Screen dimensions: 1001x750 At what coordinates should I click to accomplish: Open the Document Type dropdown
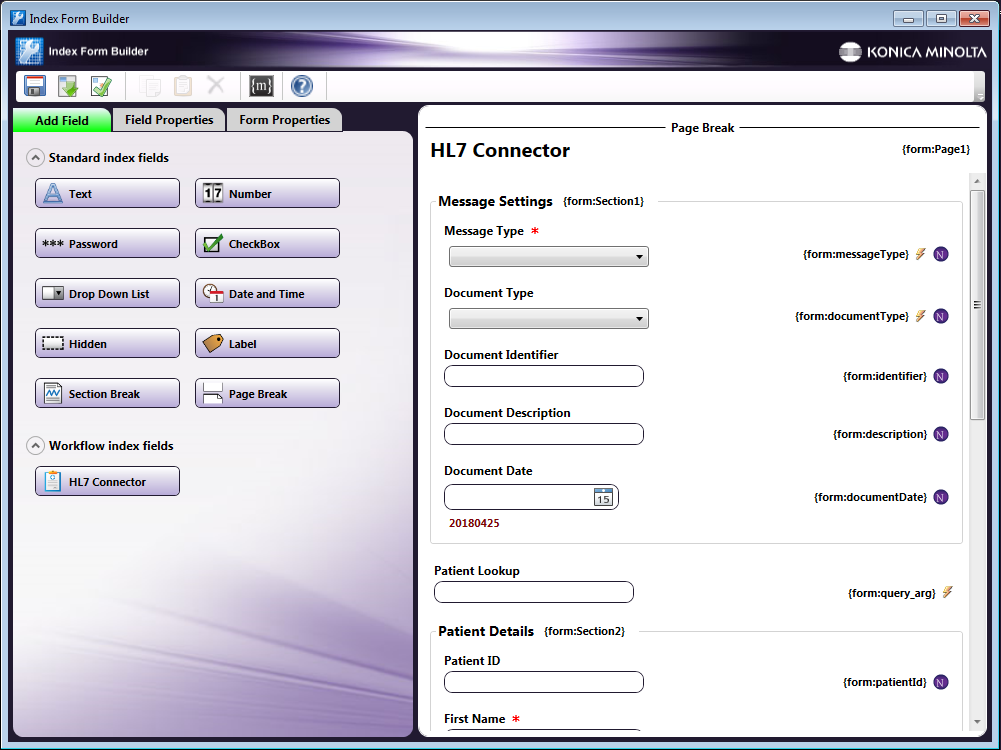(x=549, y=319)
